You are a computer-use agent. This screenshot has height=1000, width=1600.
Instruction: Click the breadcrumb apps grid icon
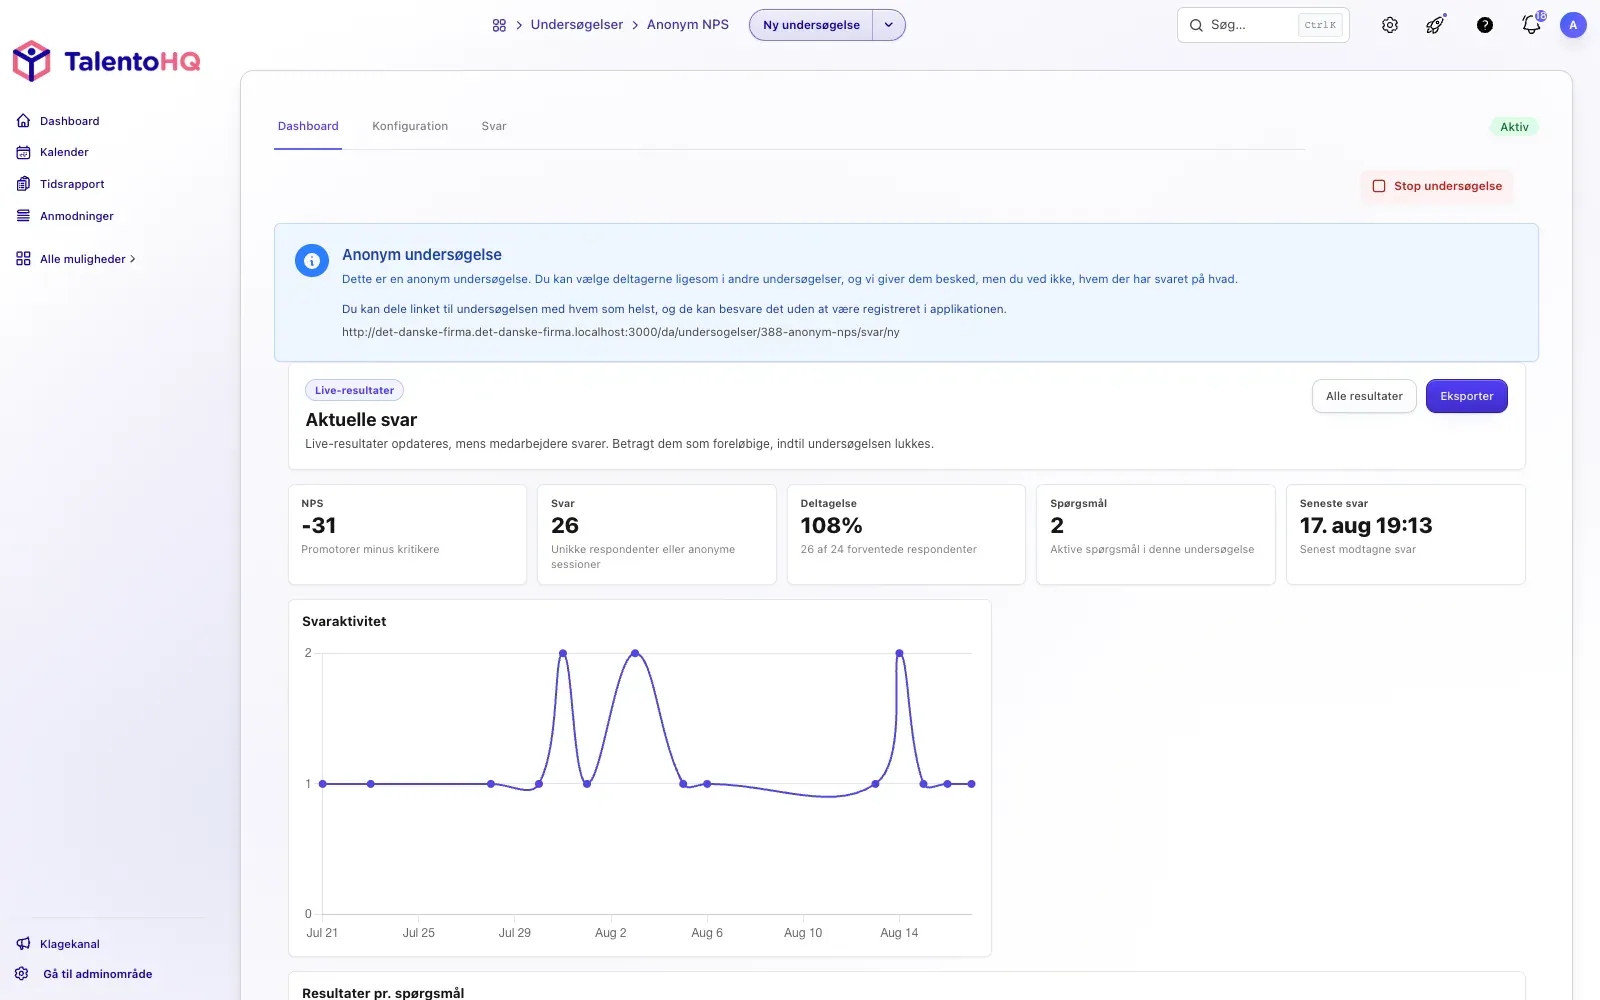(499, 25)
